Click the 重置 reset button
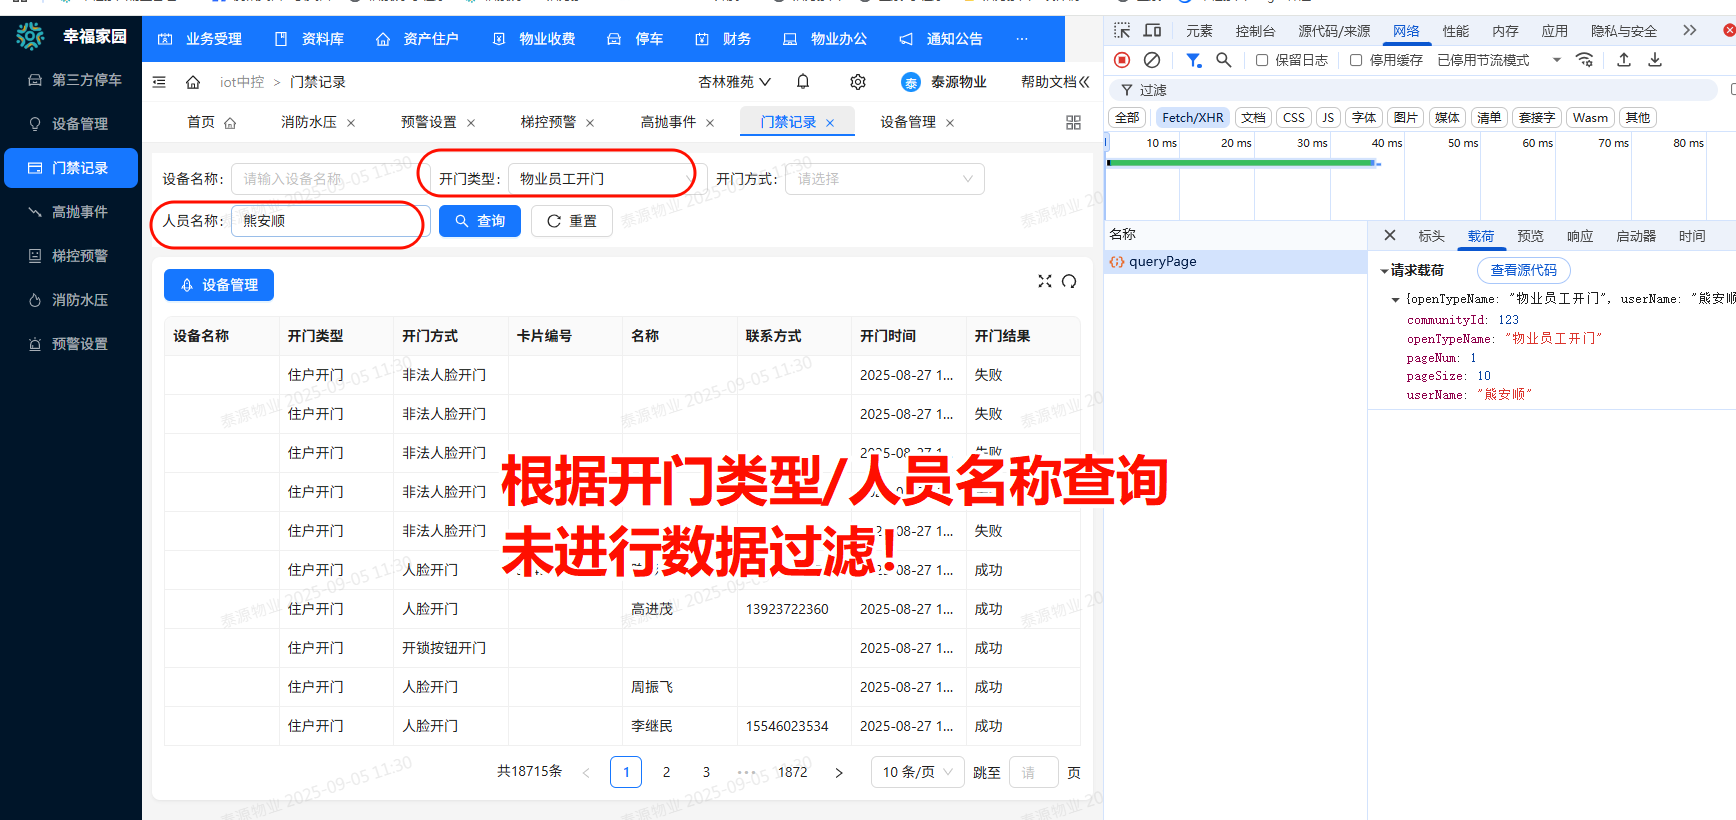The image size is (1736, 820). (572, 221)
